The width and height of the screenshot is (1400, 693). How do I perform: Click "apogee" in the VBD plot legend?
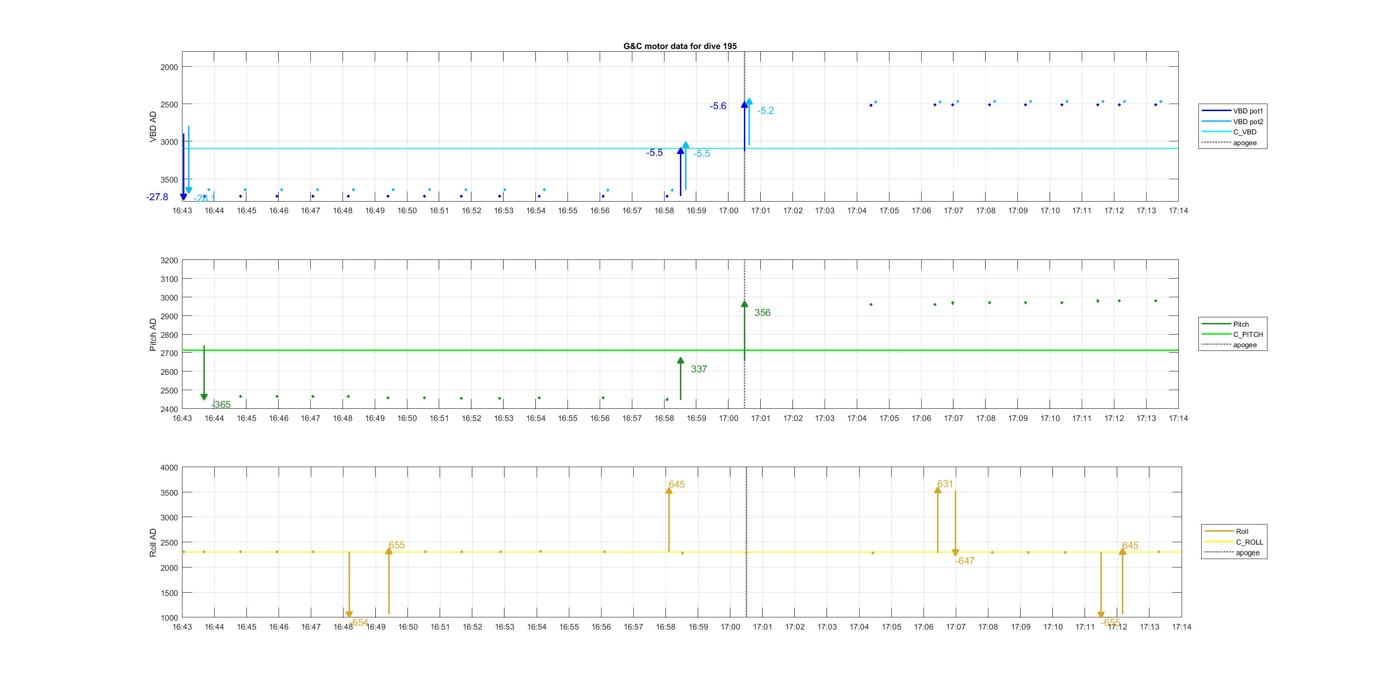click(x=1230, y=143)
